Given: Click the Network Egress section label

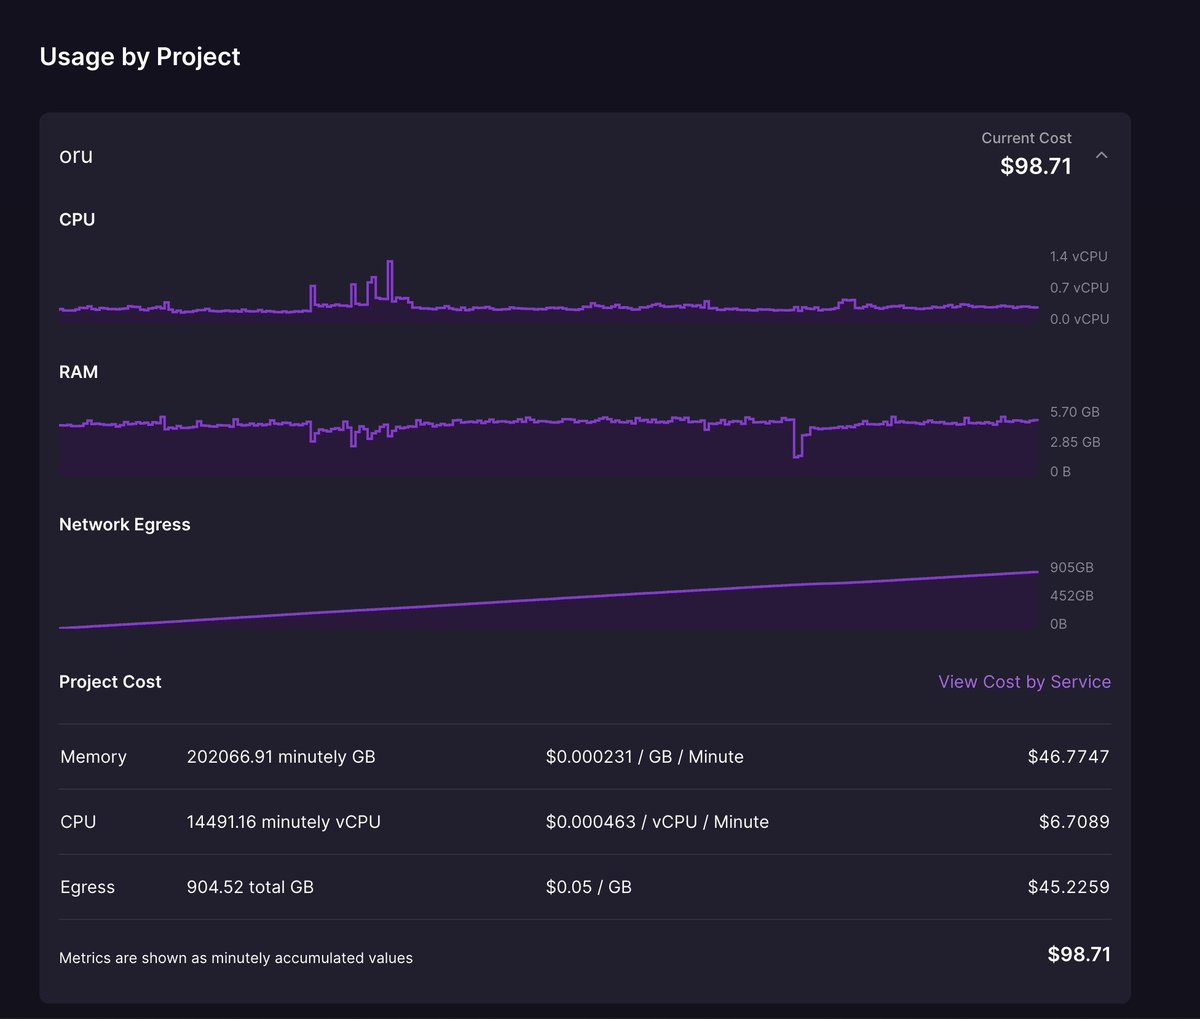Looking at the screenshot, I should click(125, 525).
